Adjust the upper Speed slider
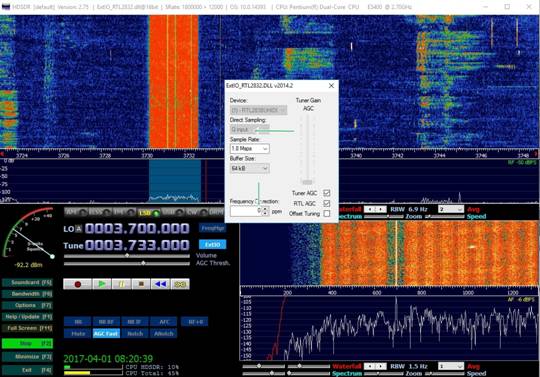540x377 pixels. pyautogui.click(x=445, y=217)
